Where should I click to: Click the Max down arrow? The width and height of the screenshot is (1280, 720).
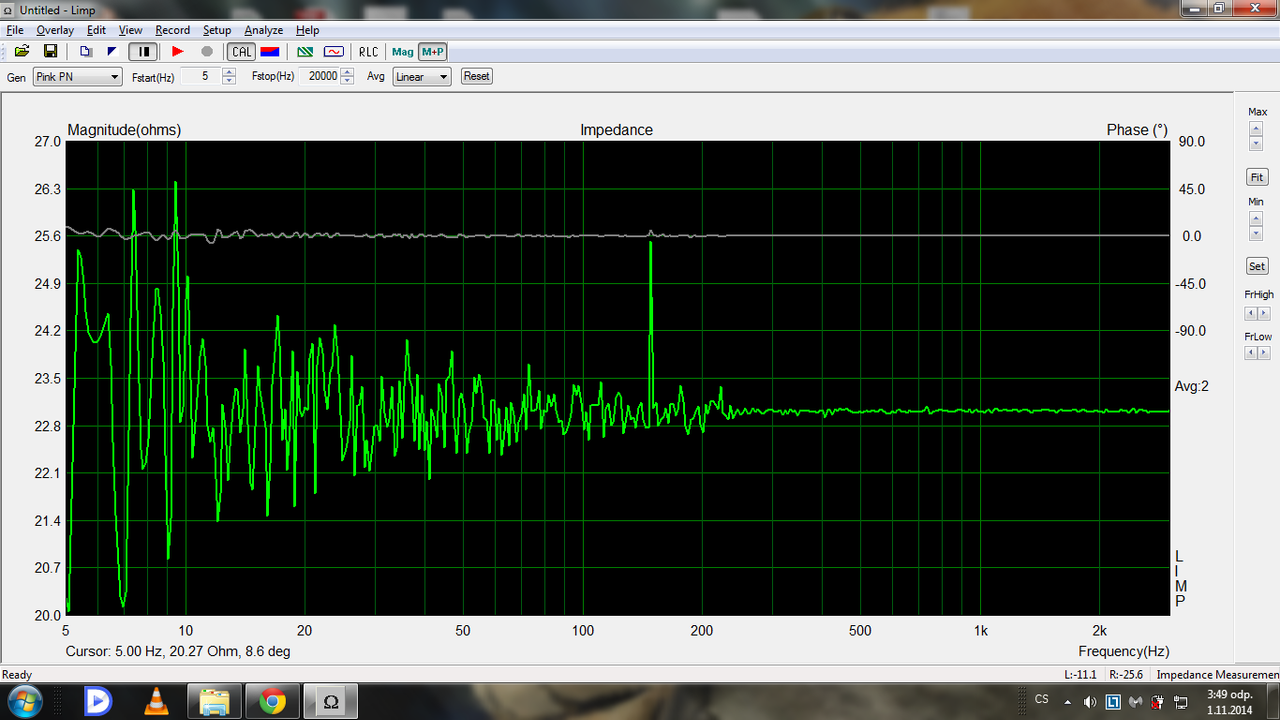pos(1257,144)
